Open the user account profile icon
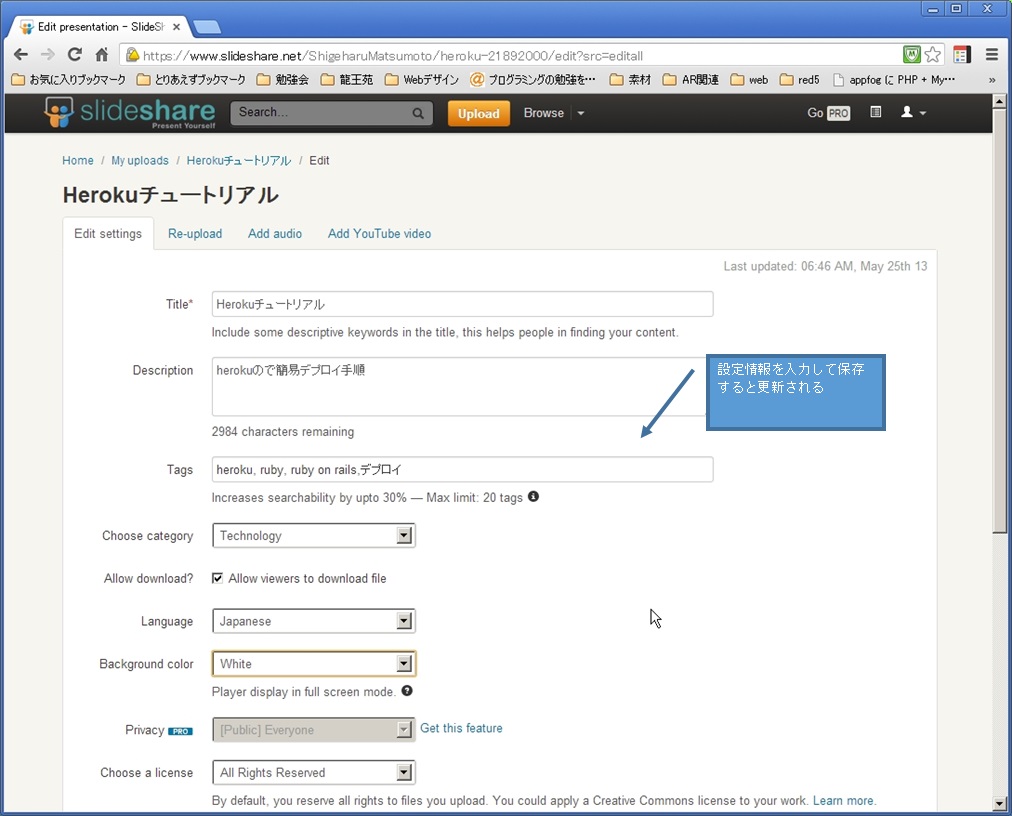The width and height of the screenshot is (1012, 816). point(913,112)
